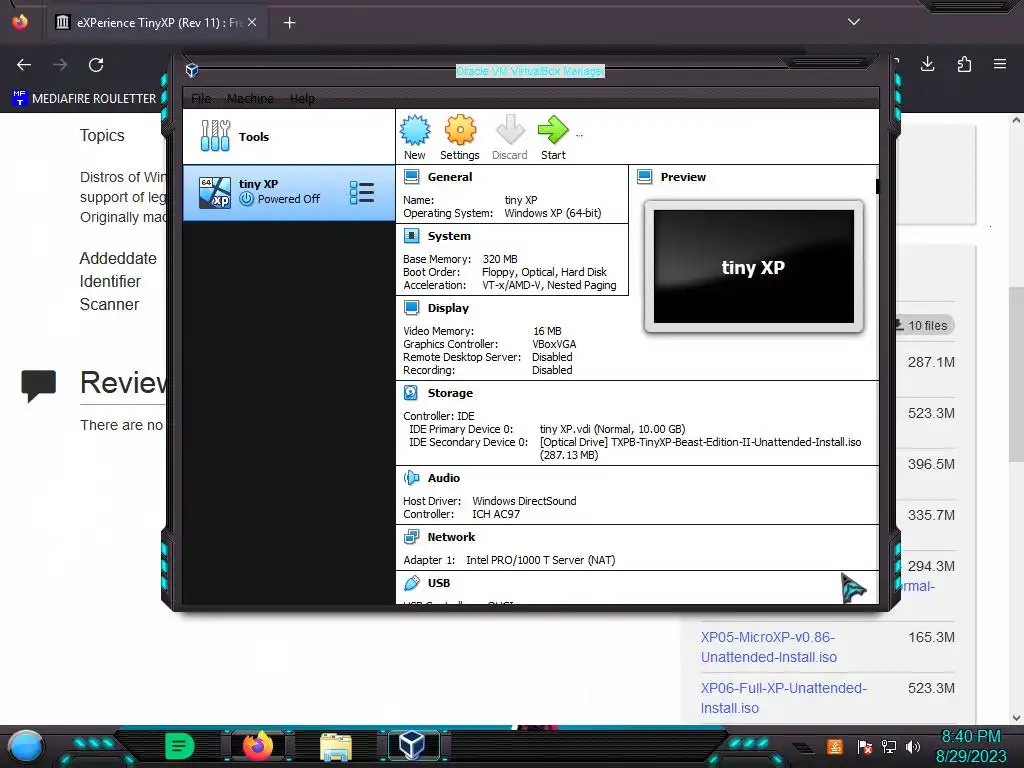Click the orange tray application icon
The image size is (1024, 768).
coord(835,747)
